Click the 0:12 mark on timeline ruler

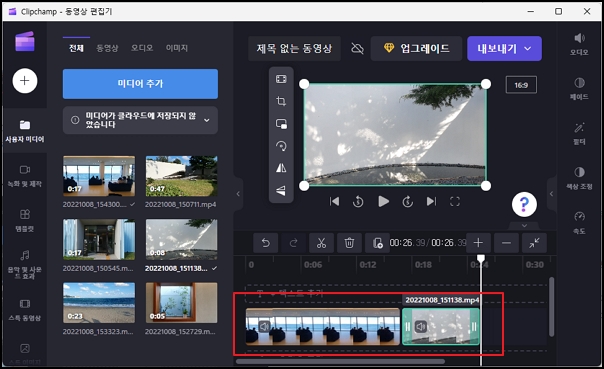click(x=367, y=265)
